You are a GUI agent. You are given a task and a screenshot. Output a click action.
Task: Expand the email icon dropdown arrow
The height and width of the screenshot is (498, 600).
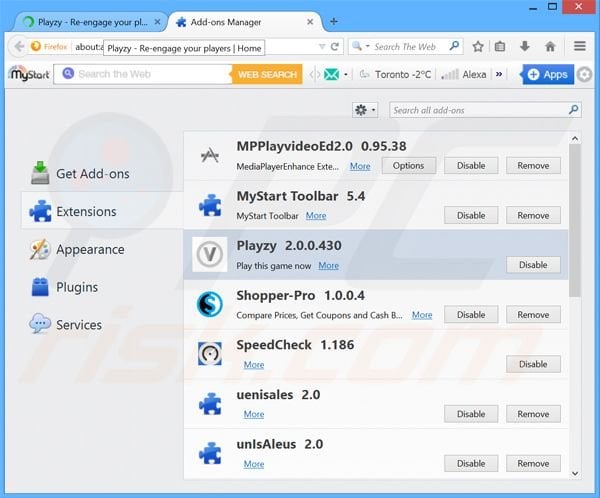(x=346, y=74)
